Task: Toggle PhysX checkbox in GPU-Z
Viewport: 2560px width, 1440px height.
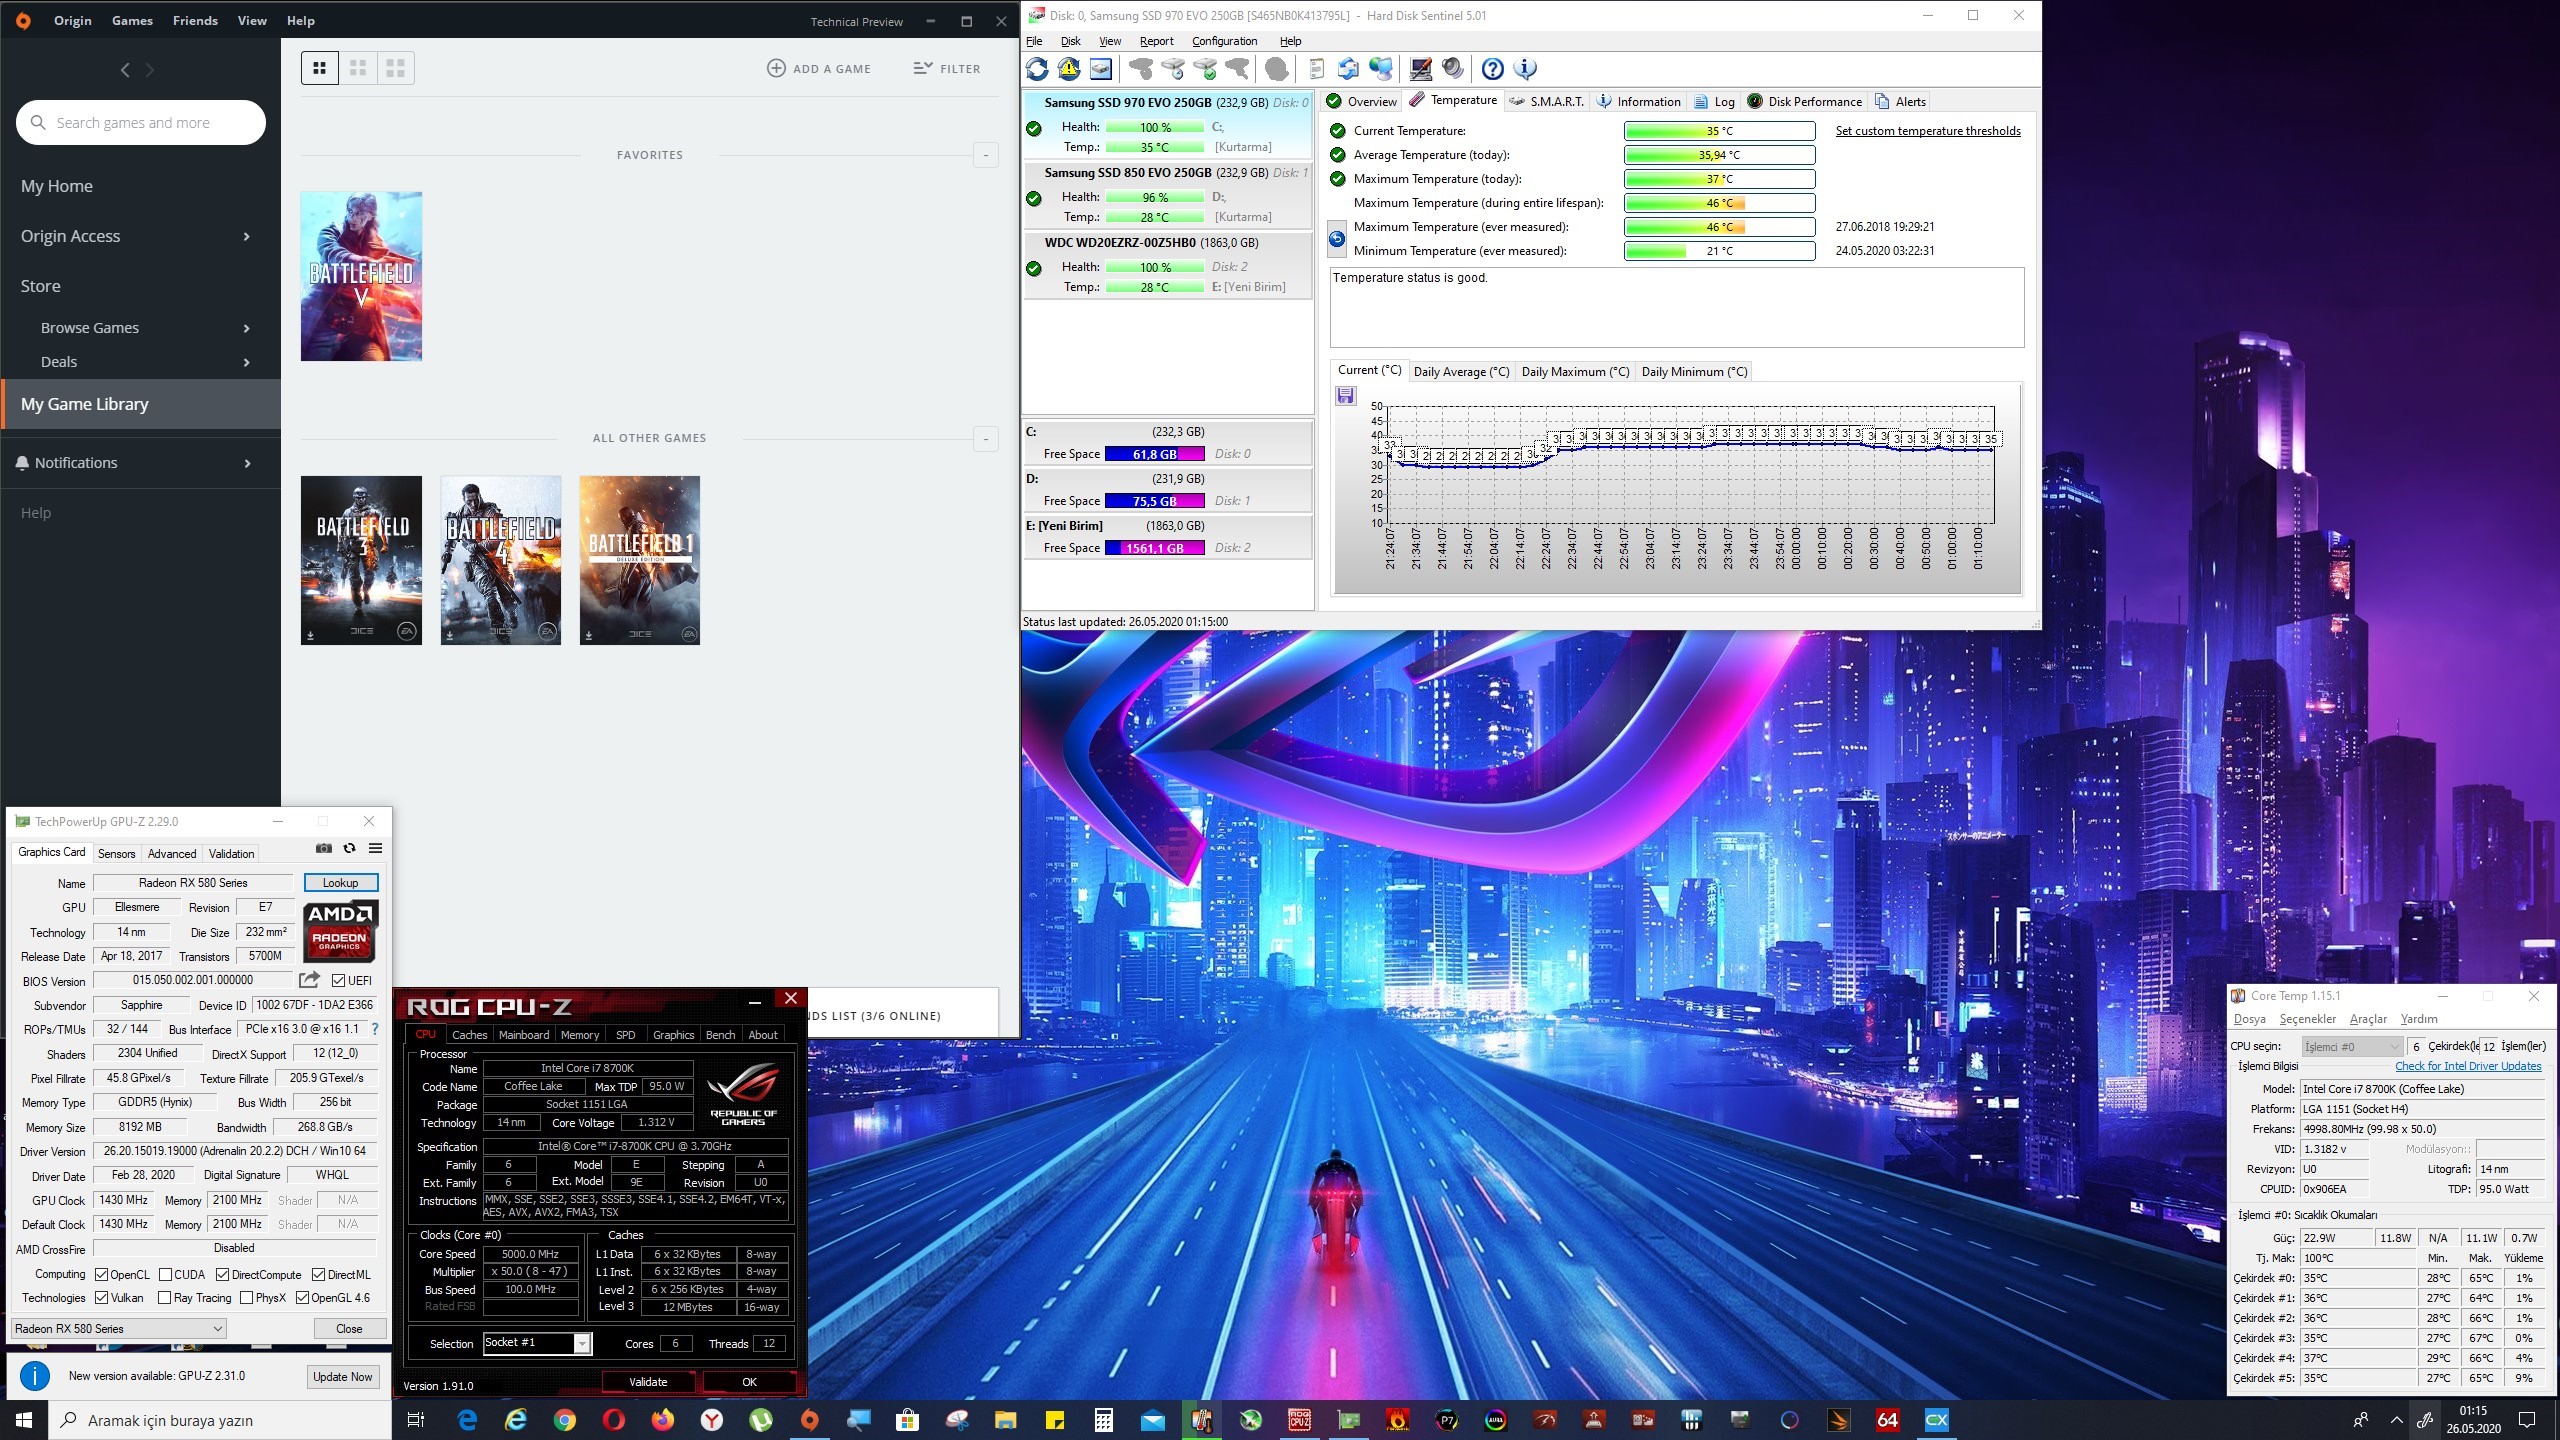Action: [246, 1298]
